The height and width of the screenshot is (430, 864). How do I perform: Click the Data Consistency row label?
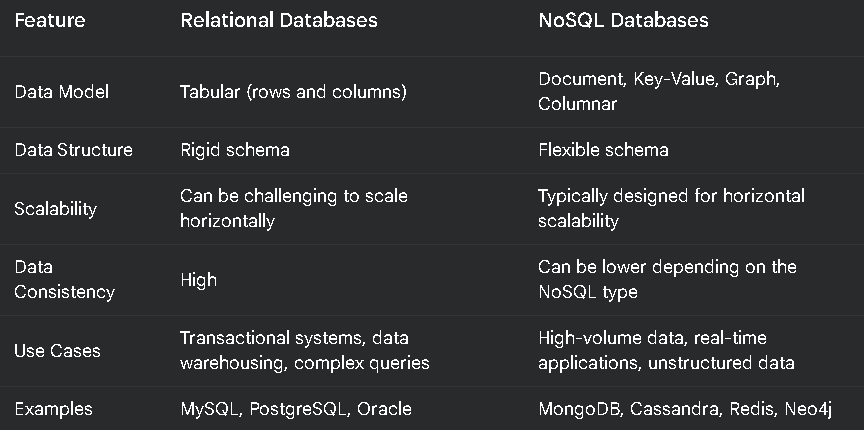pyautogui.click(x=64, y=280)
